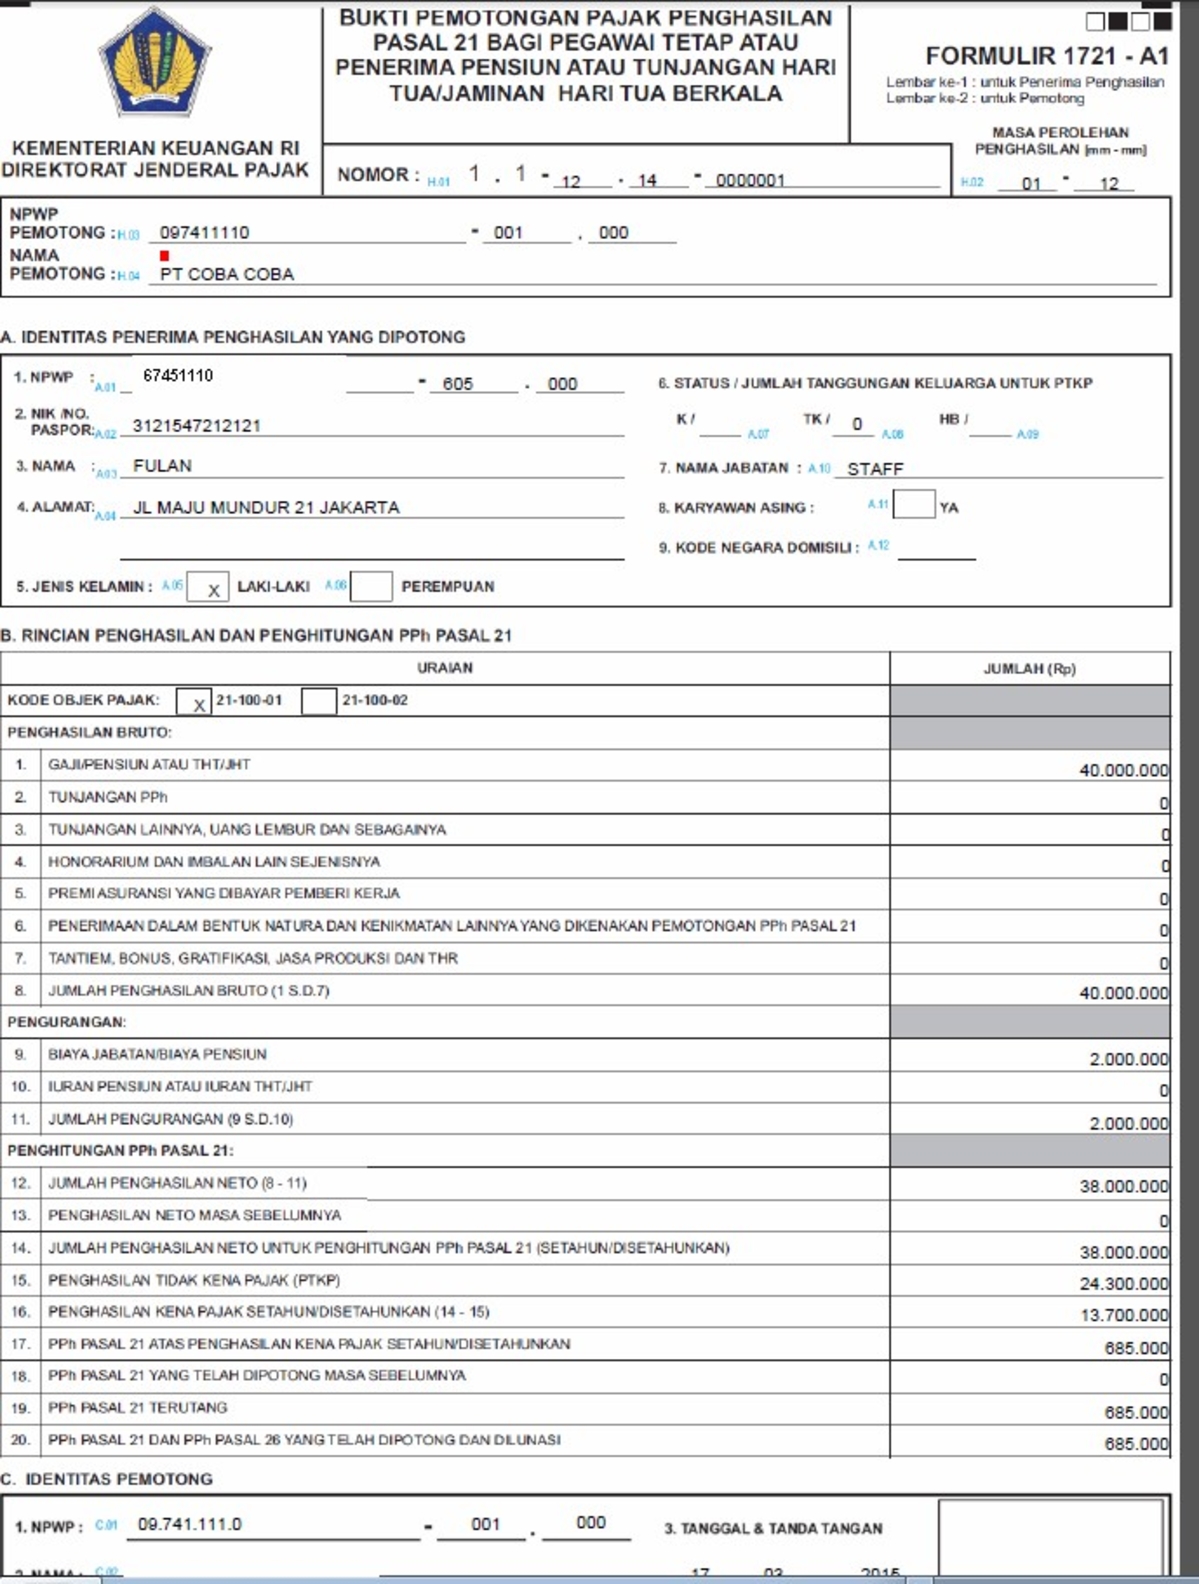Click the page indicator squares above FORMULIR 1721 - A1

pyautogui.click(x=1128, y=21)
